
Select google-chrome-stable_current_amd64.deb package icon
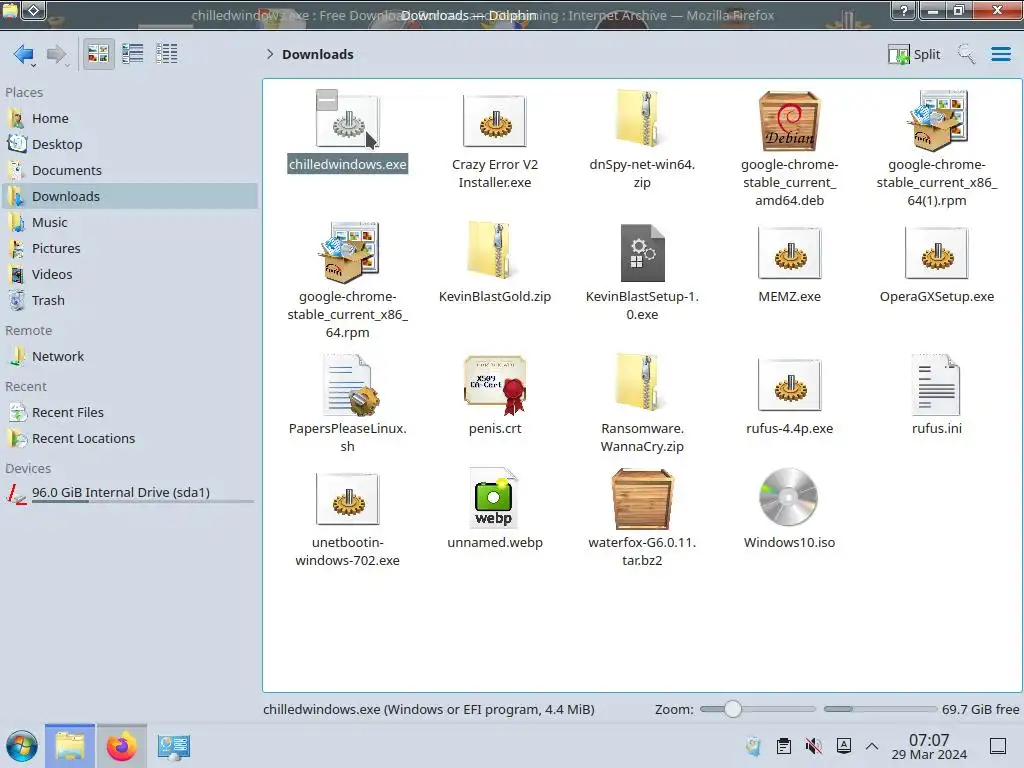point(789,121)
